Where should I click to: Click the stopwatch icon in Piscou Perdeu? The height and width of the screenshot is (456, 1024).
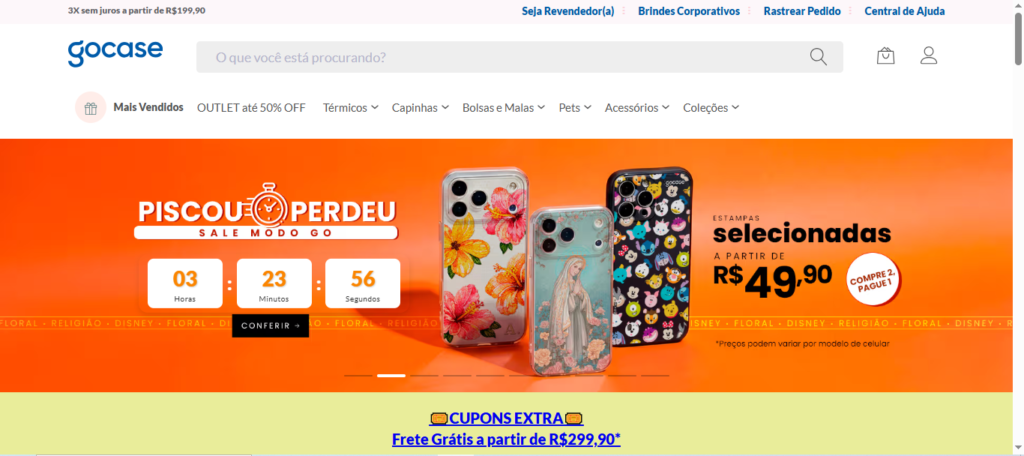point(267,206)
